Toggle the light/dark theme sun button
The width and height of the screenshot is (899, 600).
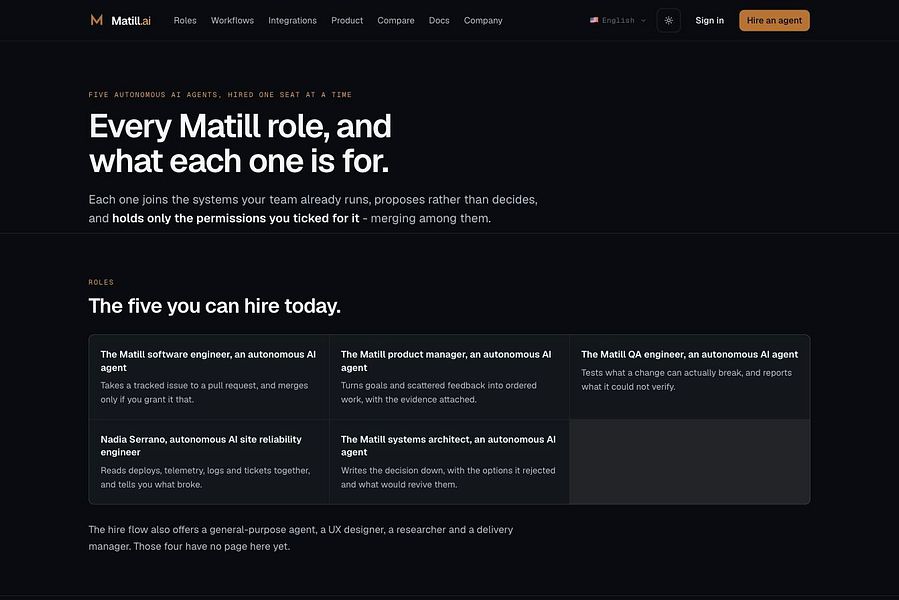pos(669,21)
